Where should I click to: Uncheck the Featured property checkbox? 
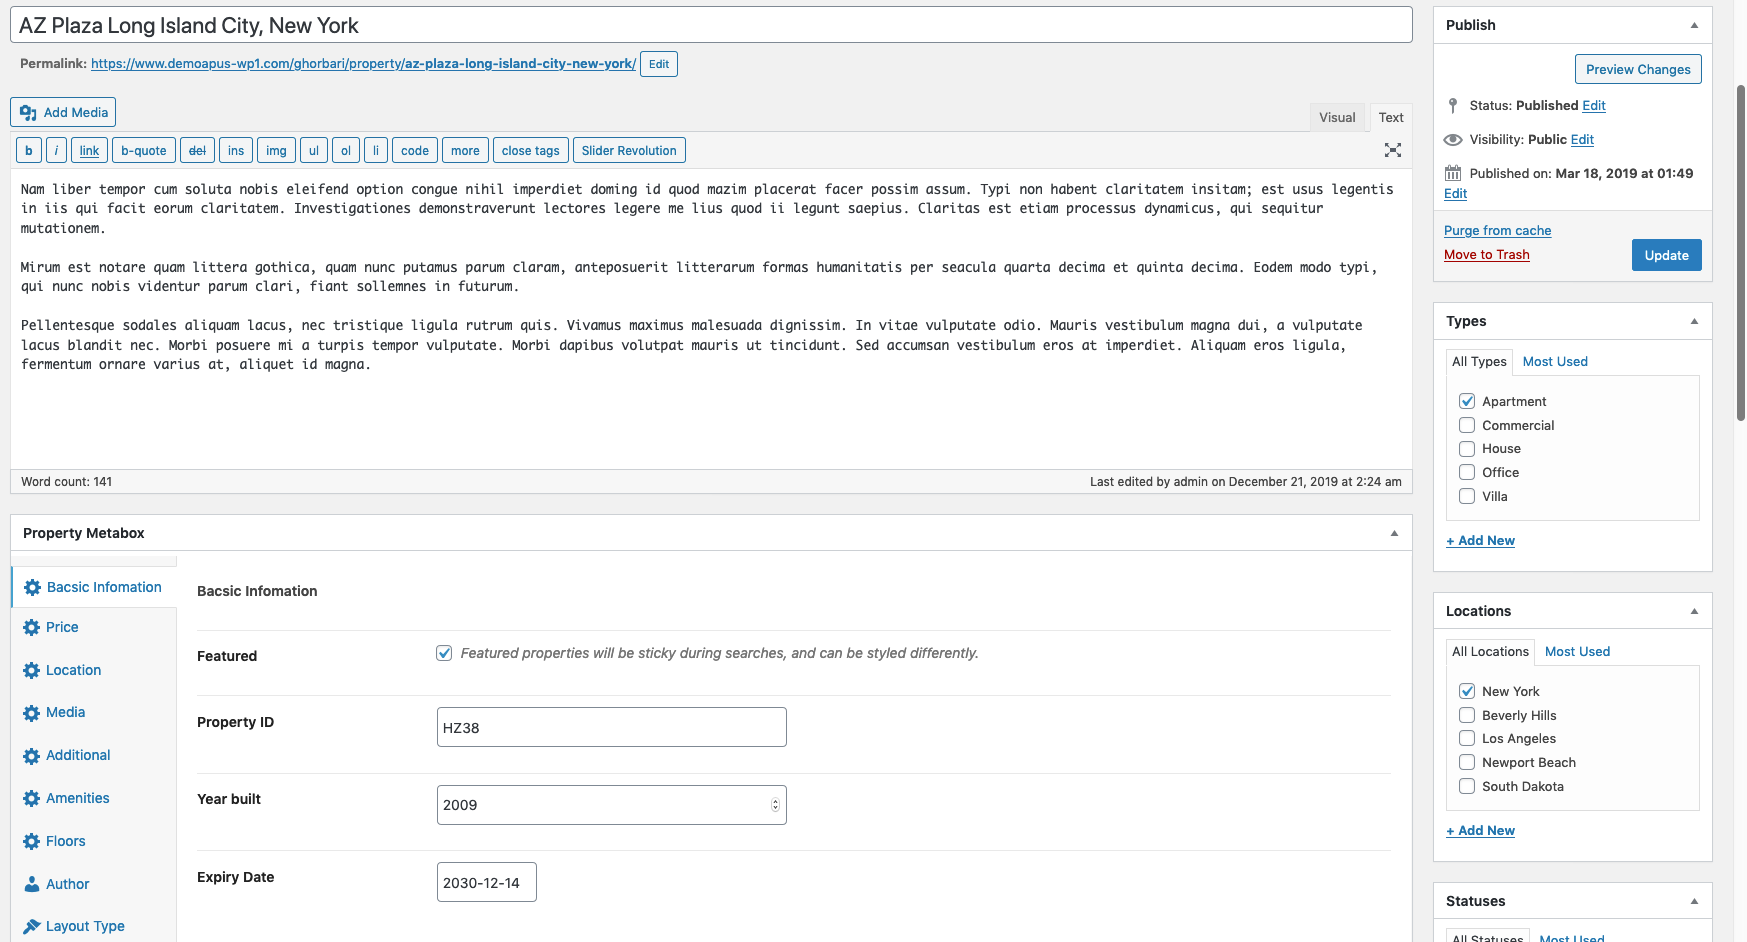point(444,653)
